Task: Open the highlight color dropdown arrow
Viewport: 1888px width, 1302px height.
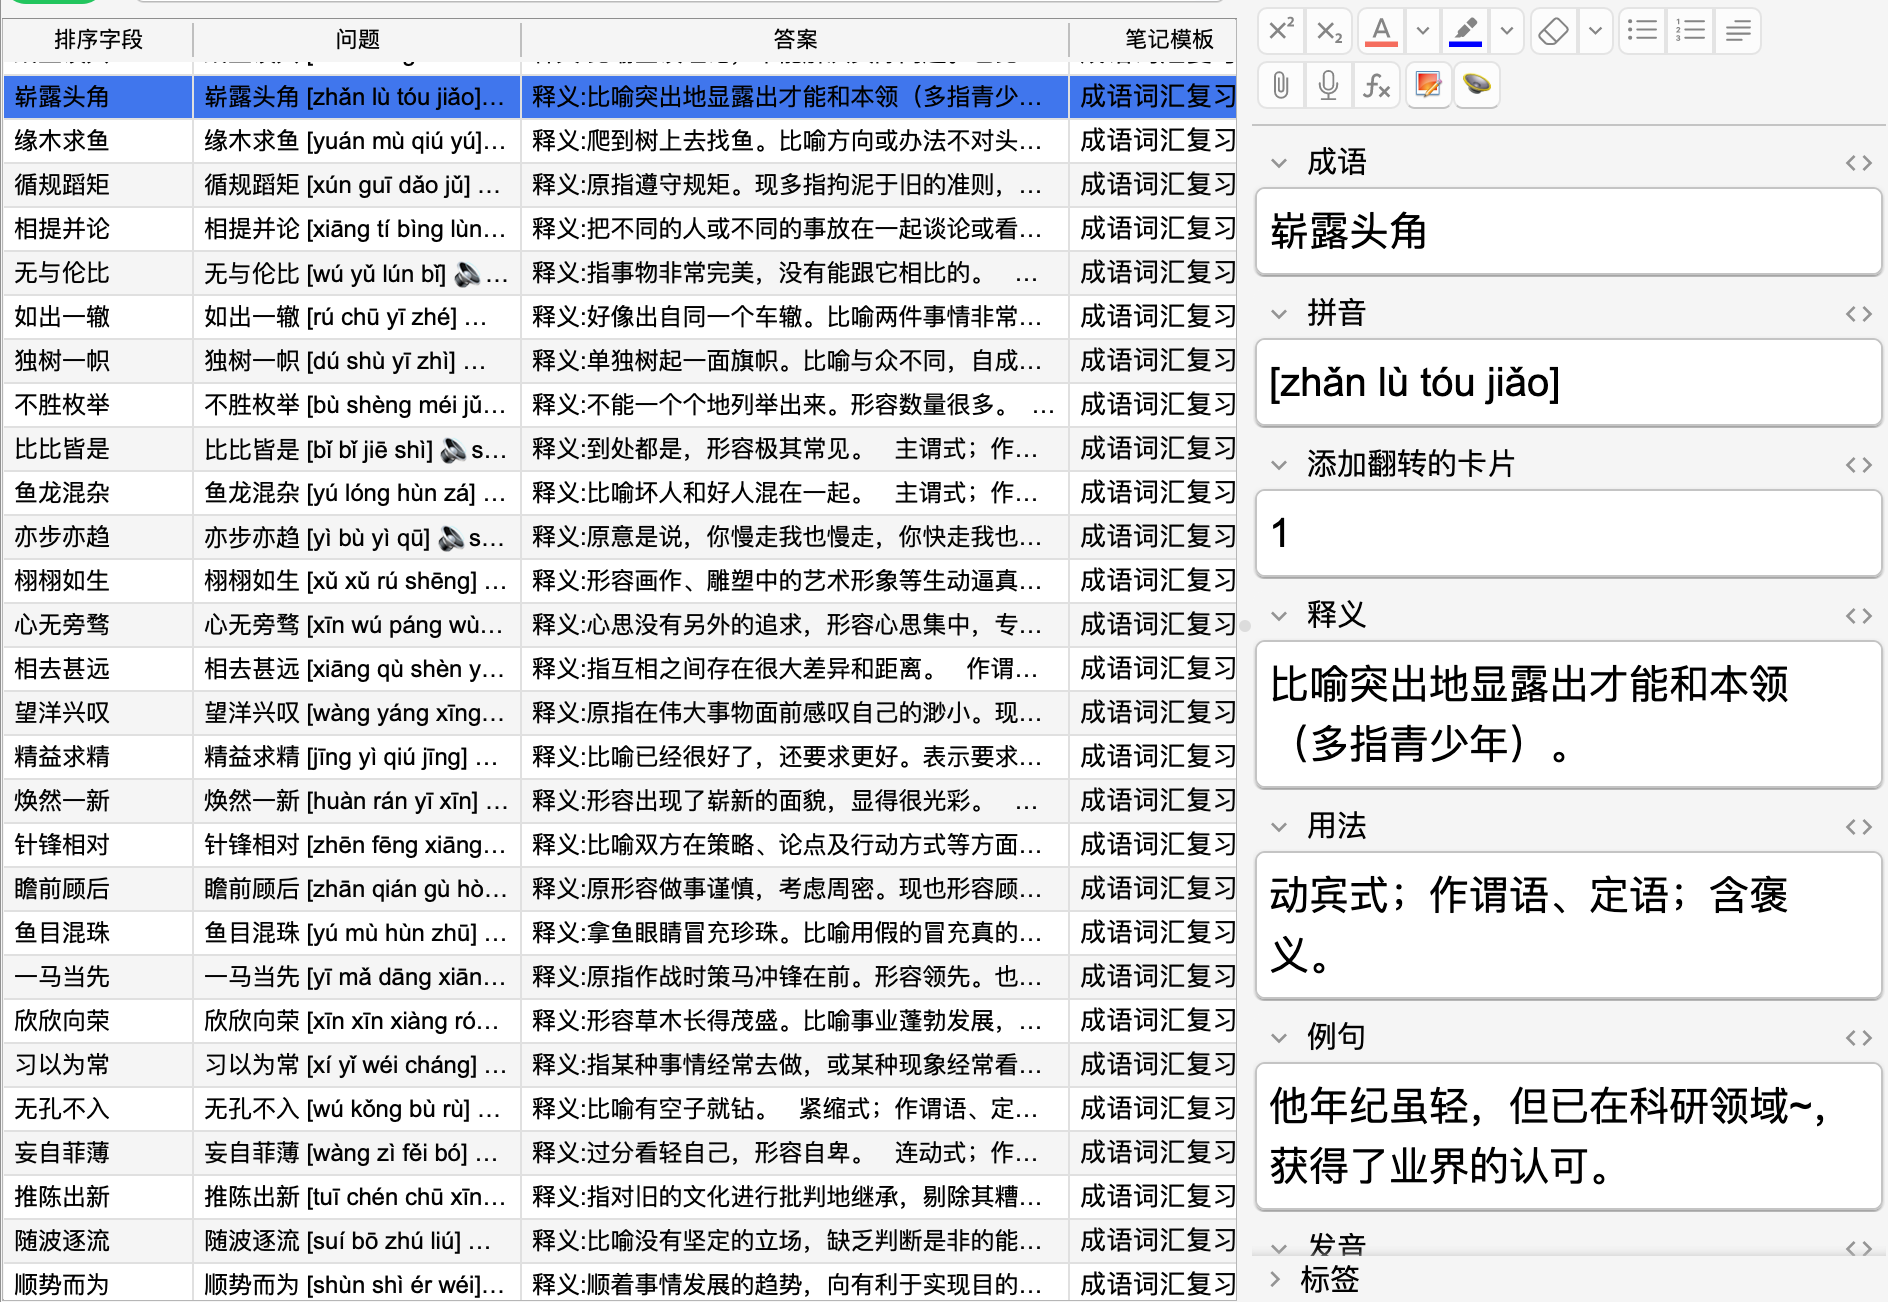Action: click(x=1506, y=31)
